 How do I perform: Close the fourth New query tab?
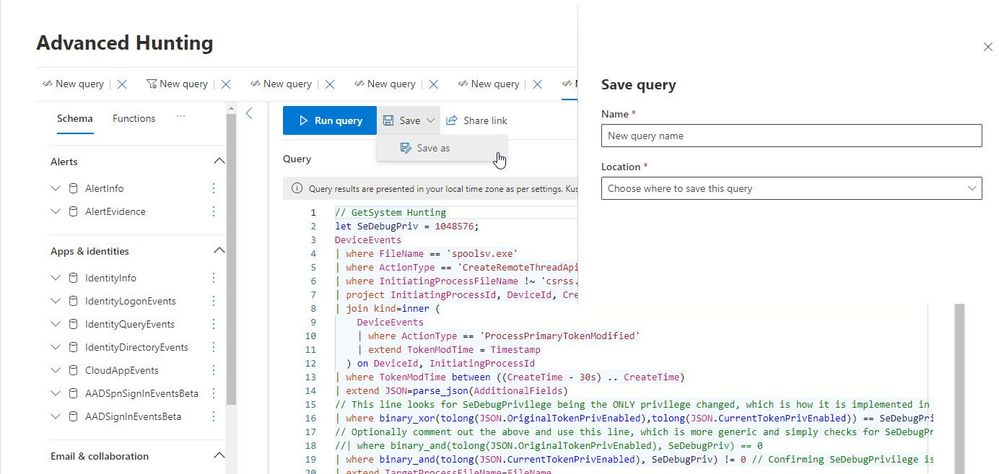coord(434,84)
